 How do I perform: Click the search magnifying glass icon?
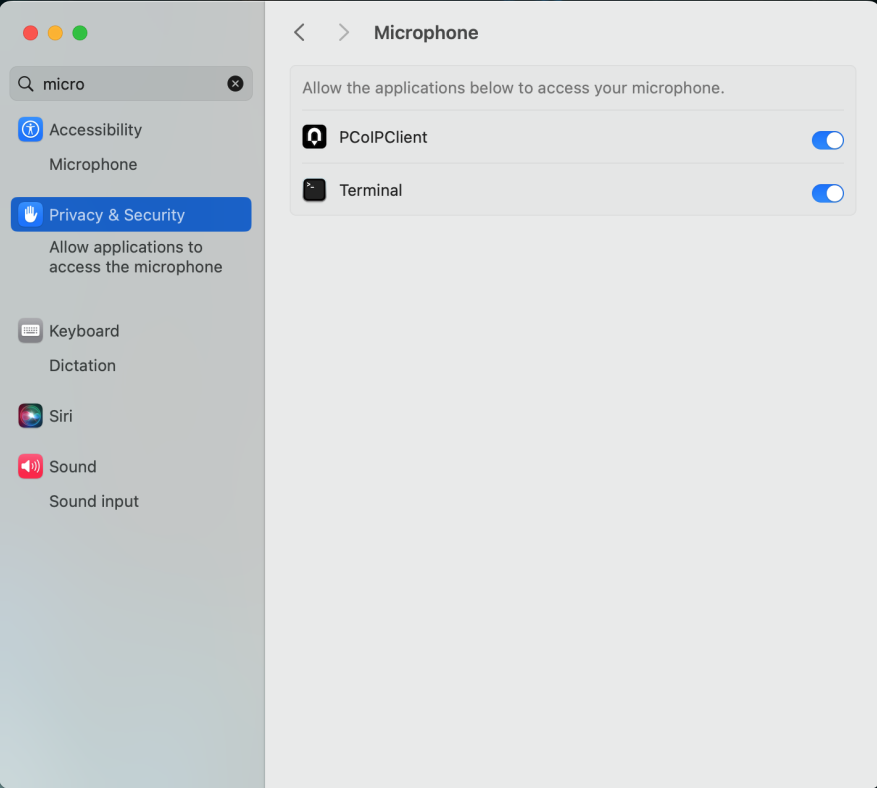(x=26, y=84)
